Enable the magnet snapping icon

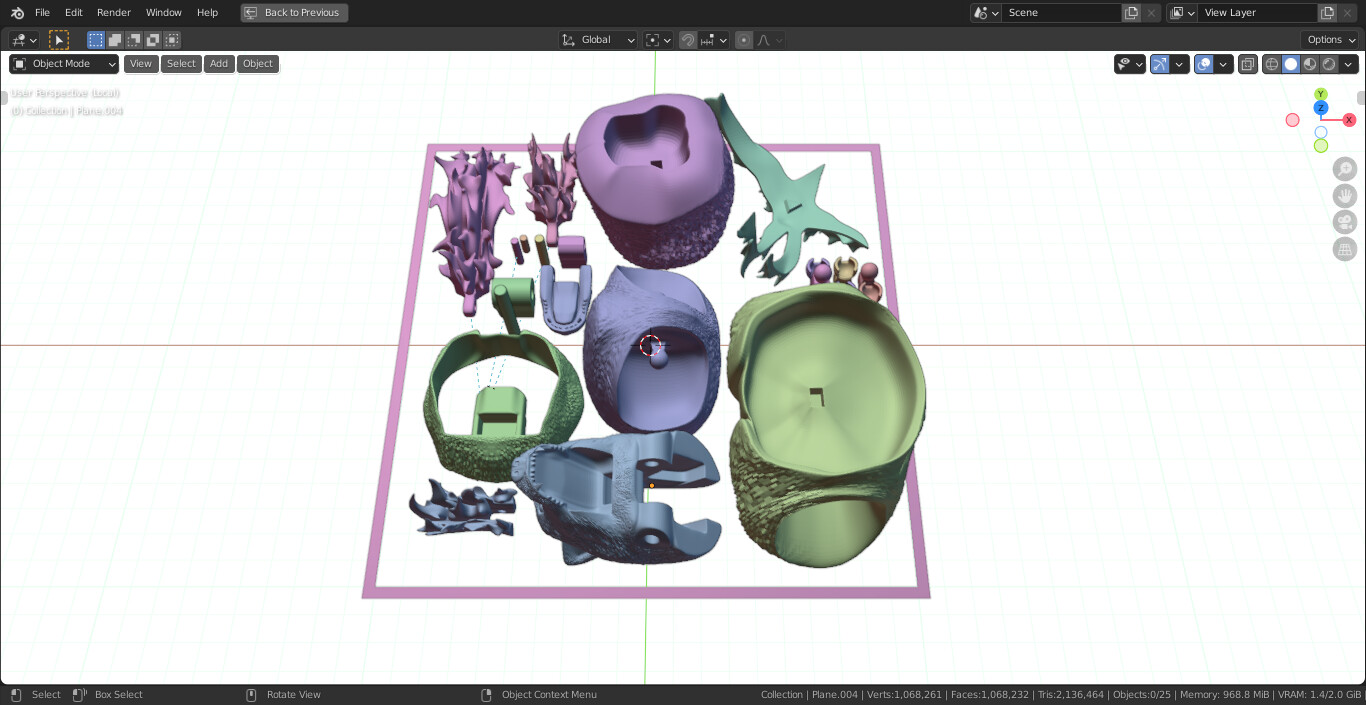(x=688, y=39)
